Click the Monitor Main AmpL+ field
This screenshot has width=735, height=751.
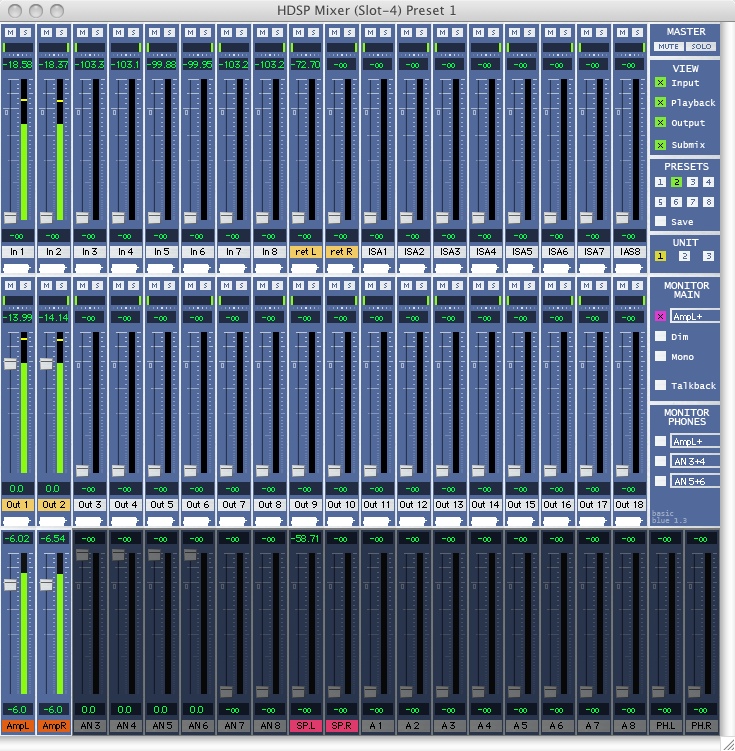pyautogui.click(x=695, y=316)
